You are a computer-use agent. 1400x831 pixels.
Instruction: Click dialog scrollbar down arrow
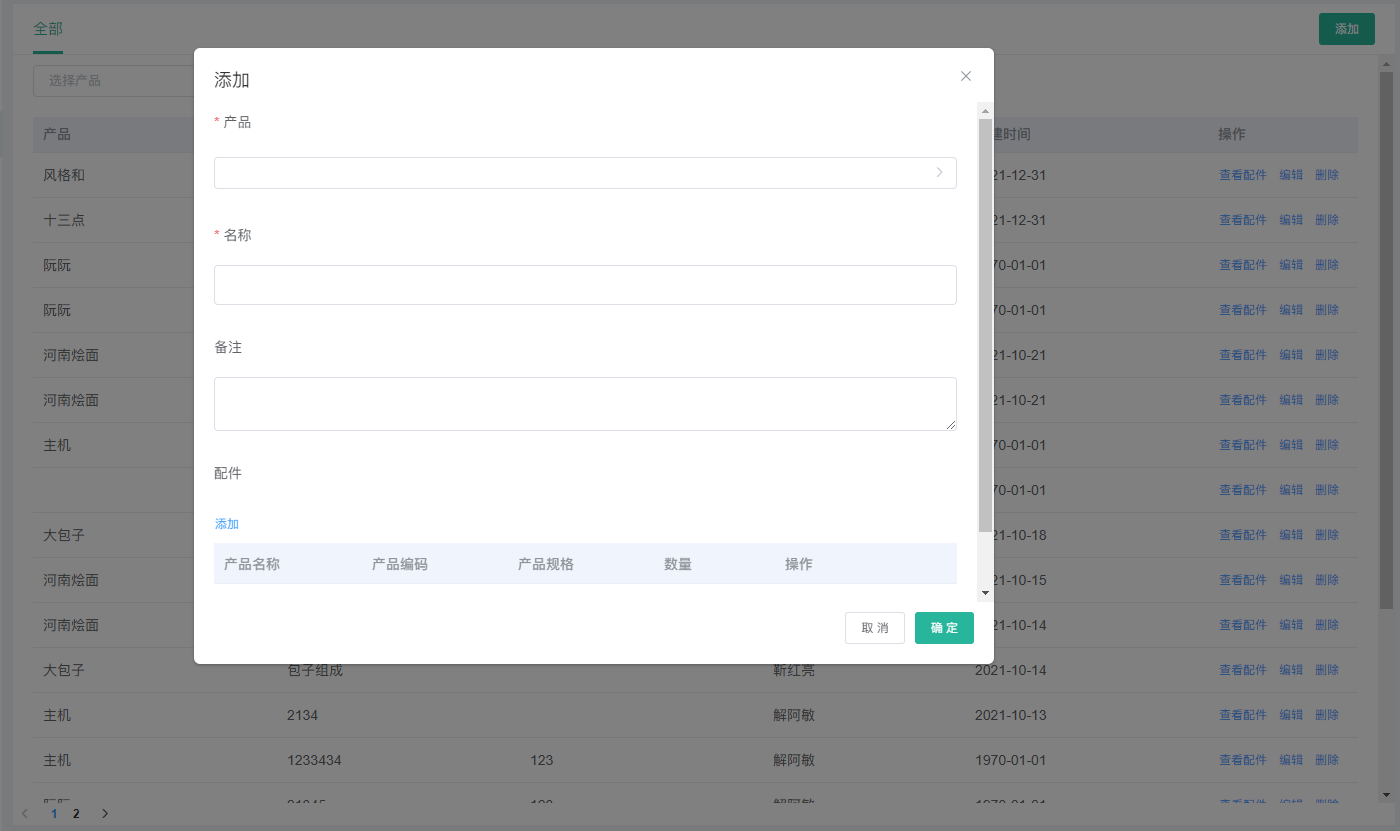pos(985,593)
